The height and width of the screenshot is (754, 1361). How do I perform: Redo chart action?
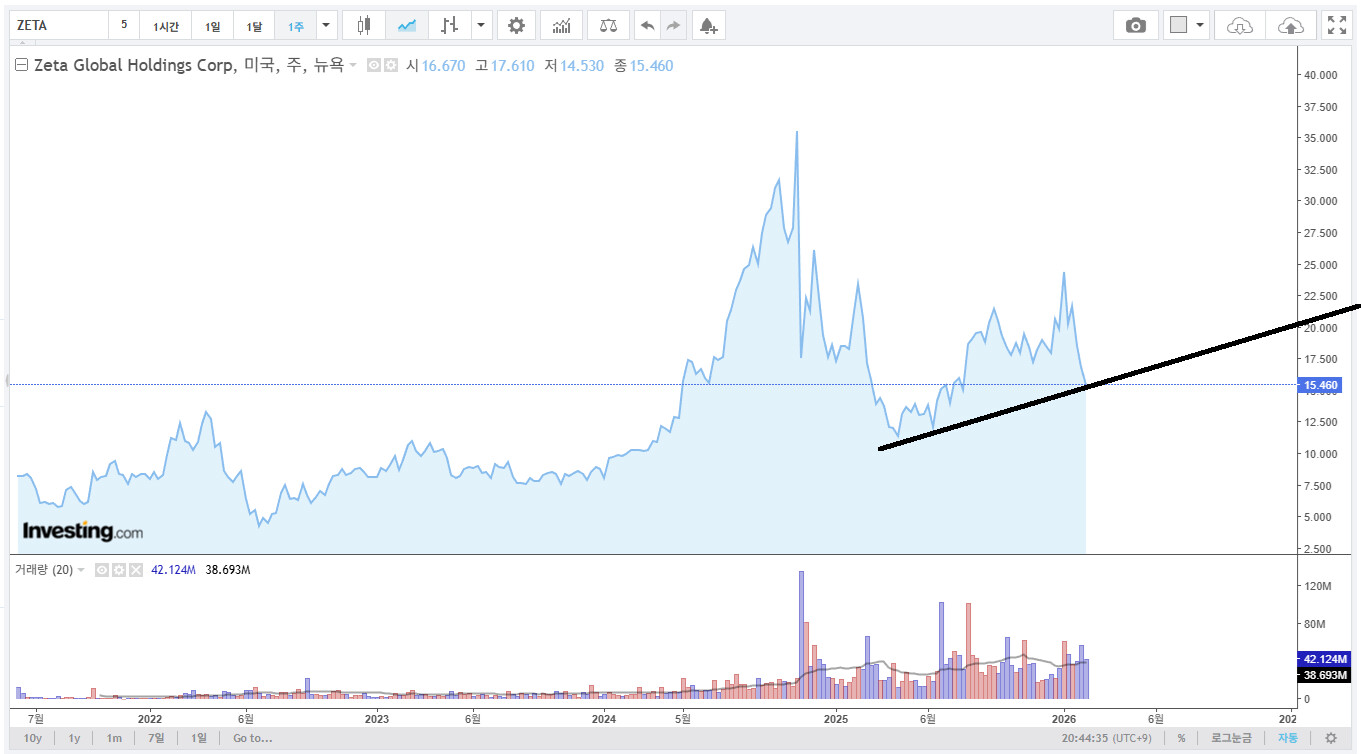point(673,26)
